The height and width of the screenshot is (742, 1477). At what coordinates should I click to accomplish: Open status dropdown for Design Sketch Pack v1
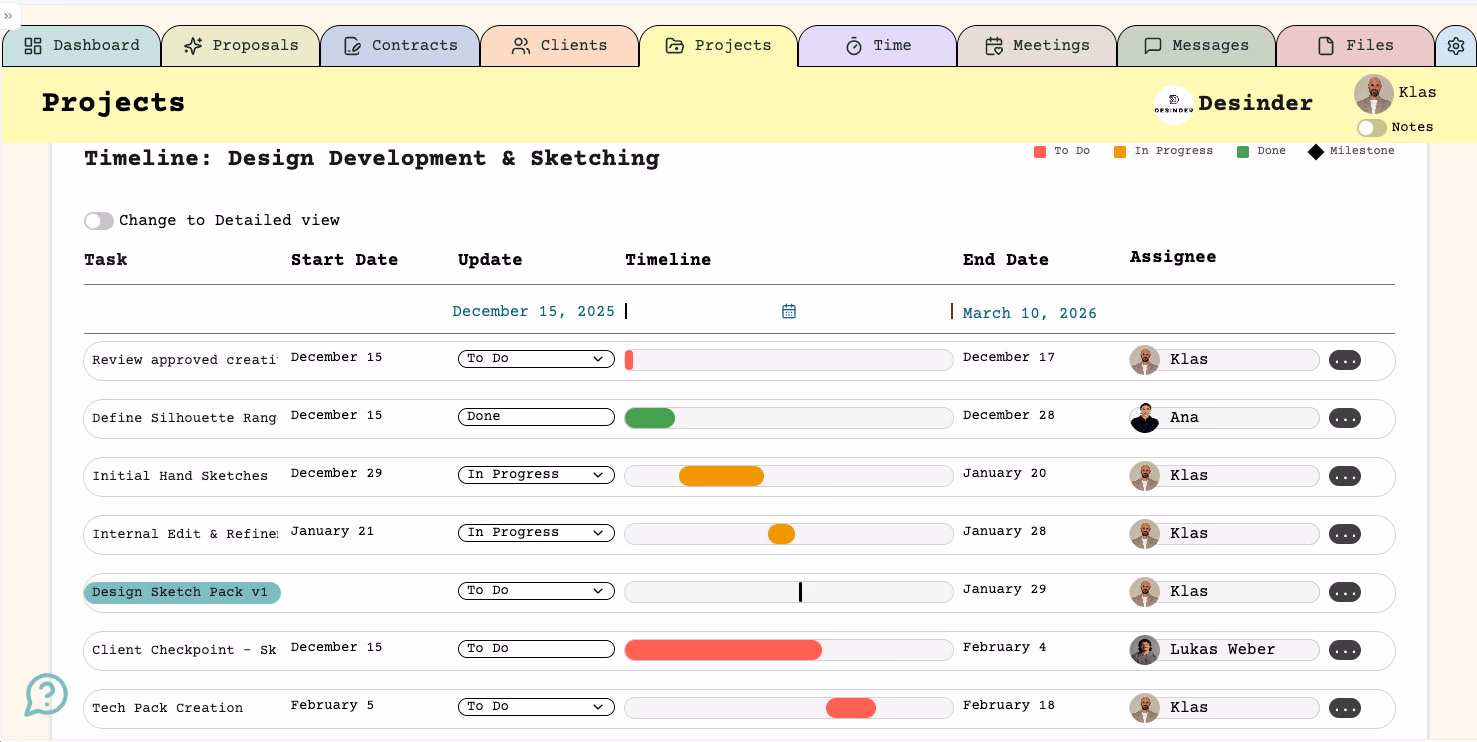coord(536,591)
